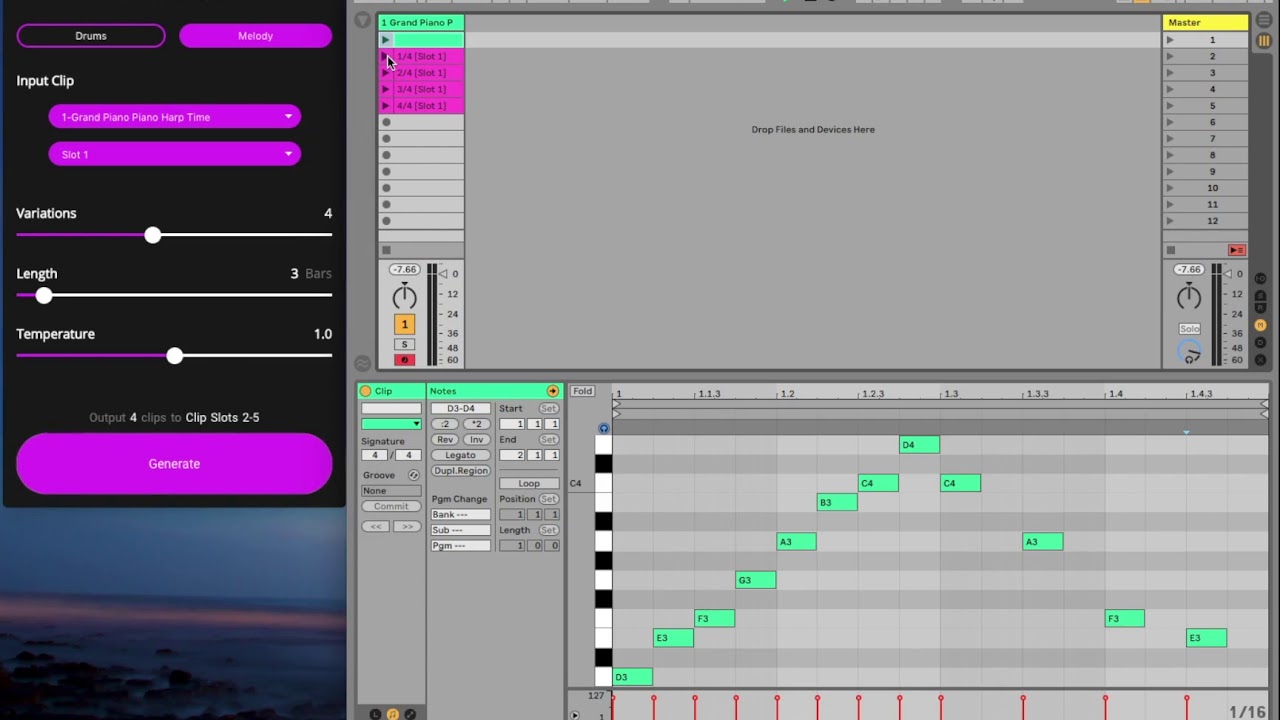1280x720 pixels.
Task: Open the Input Clip track dropdown
Action: 174,117
